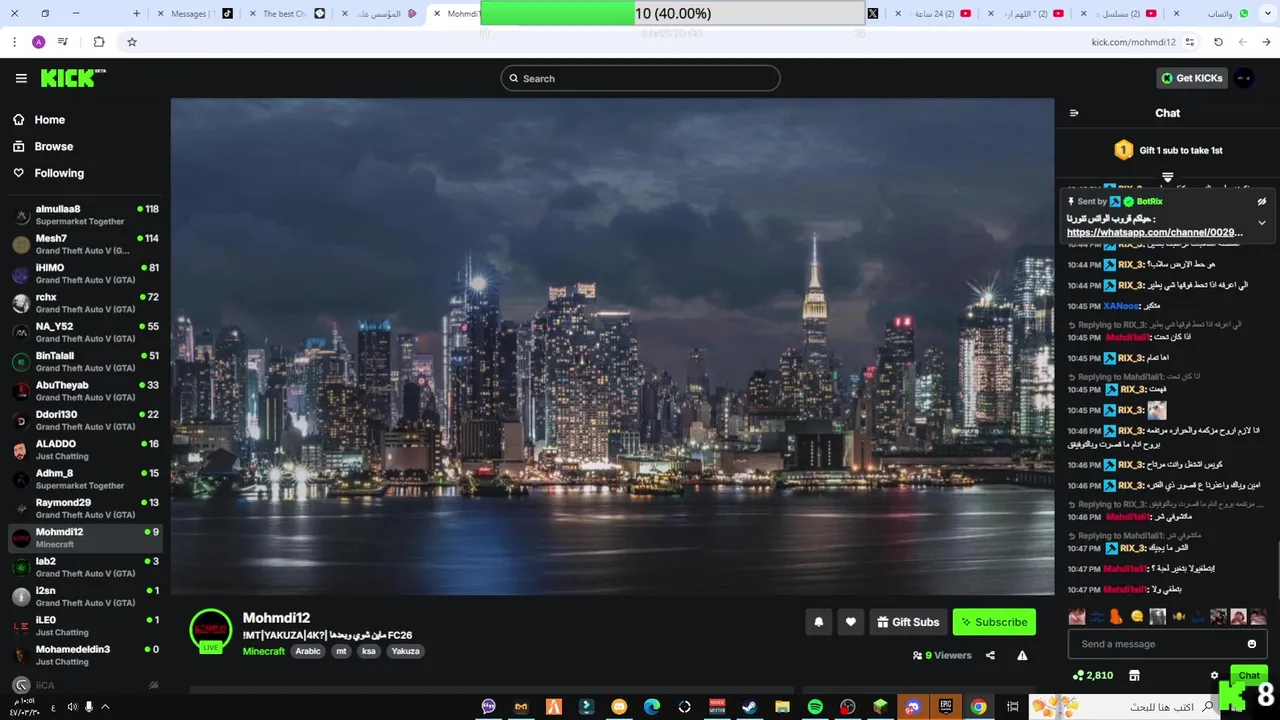The image size is (1280, 720).
Task: Switch to واتساب browser tab
Action: pos(1212,14)
